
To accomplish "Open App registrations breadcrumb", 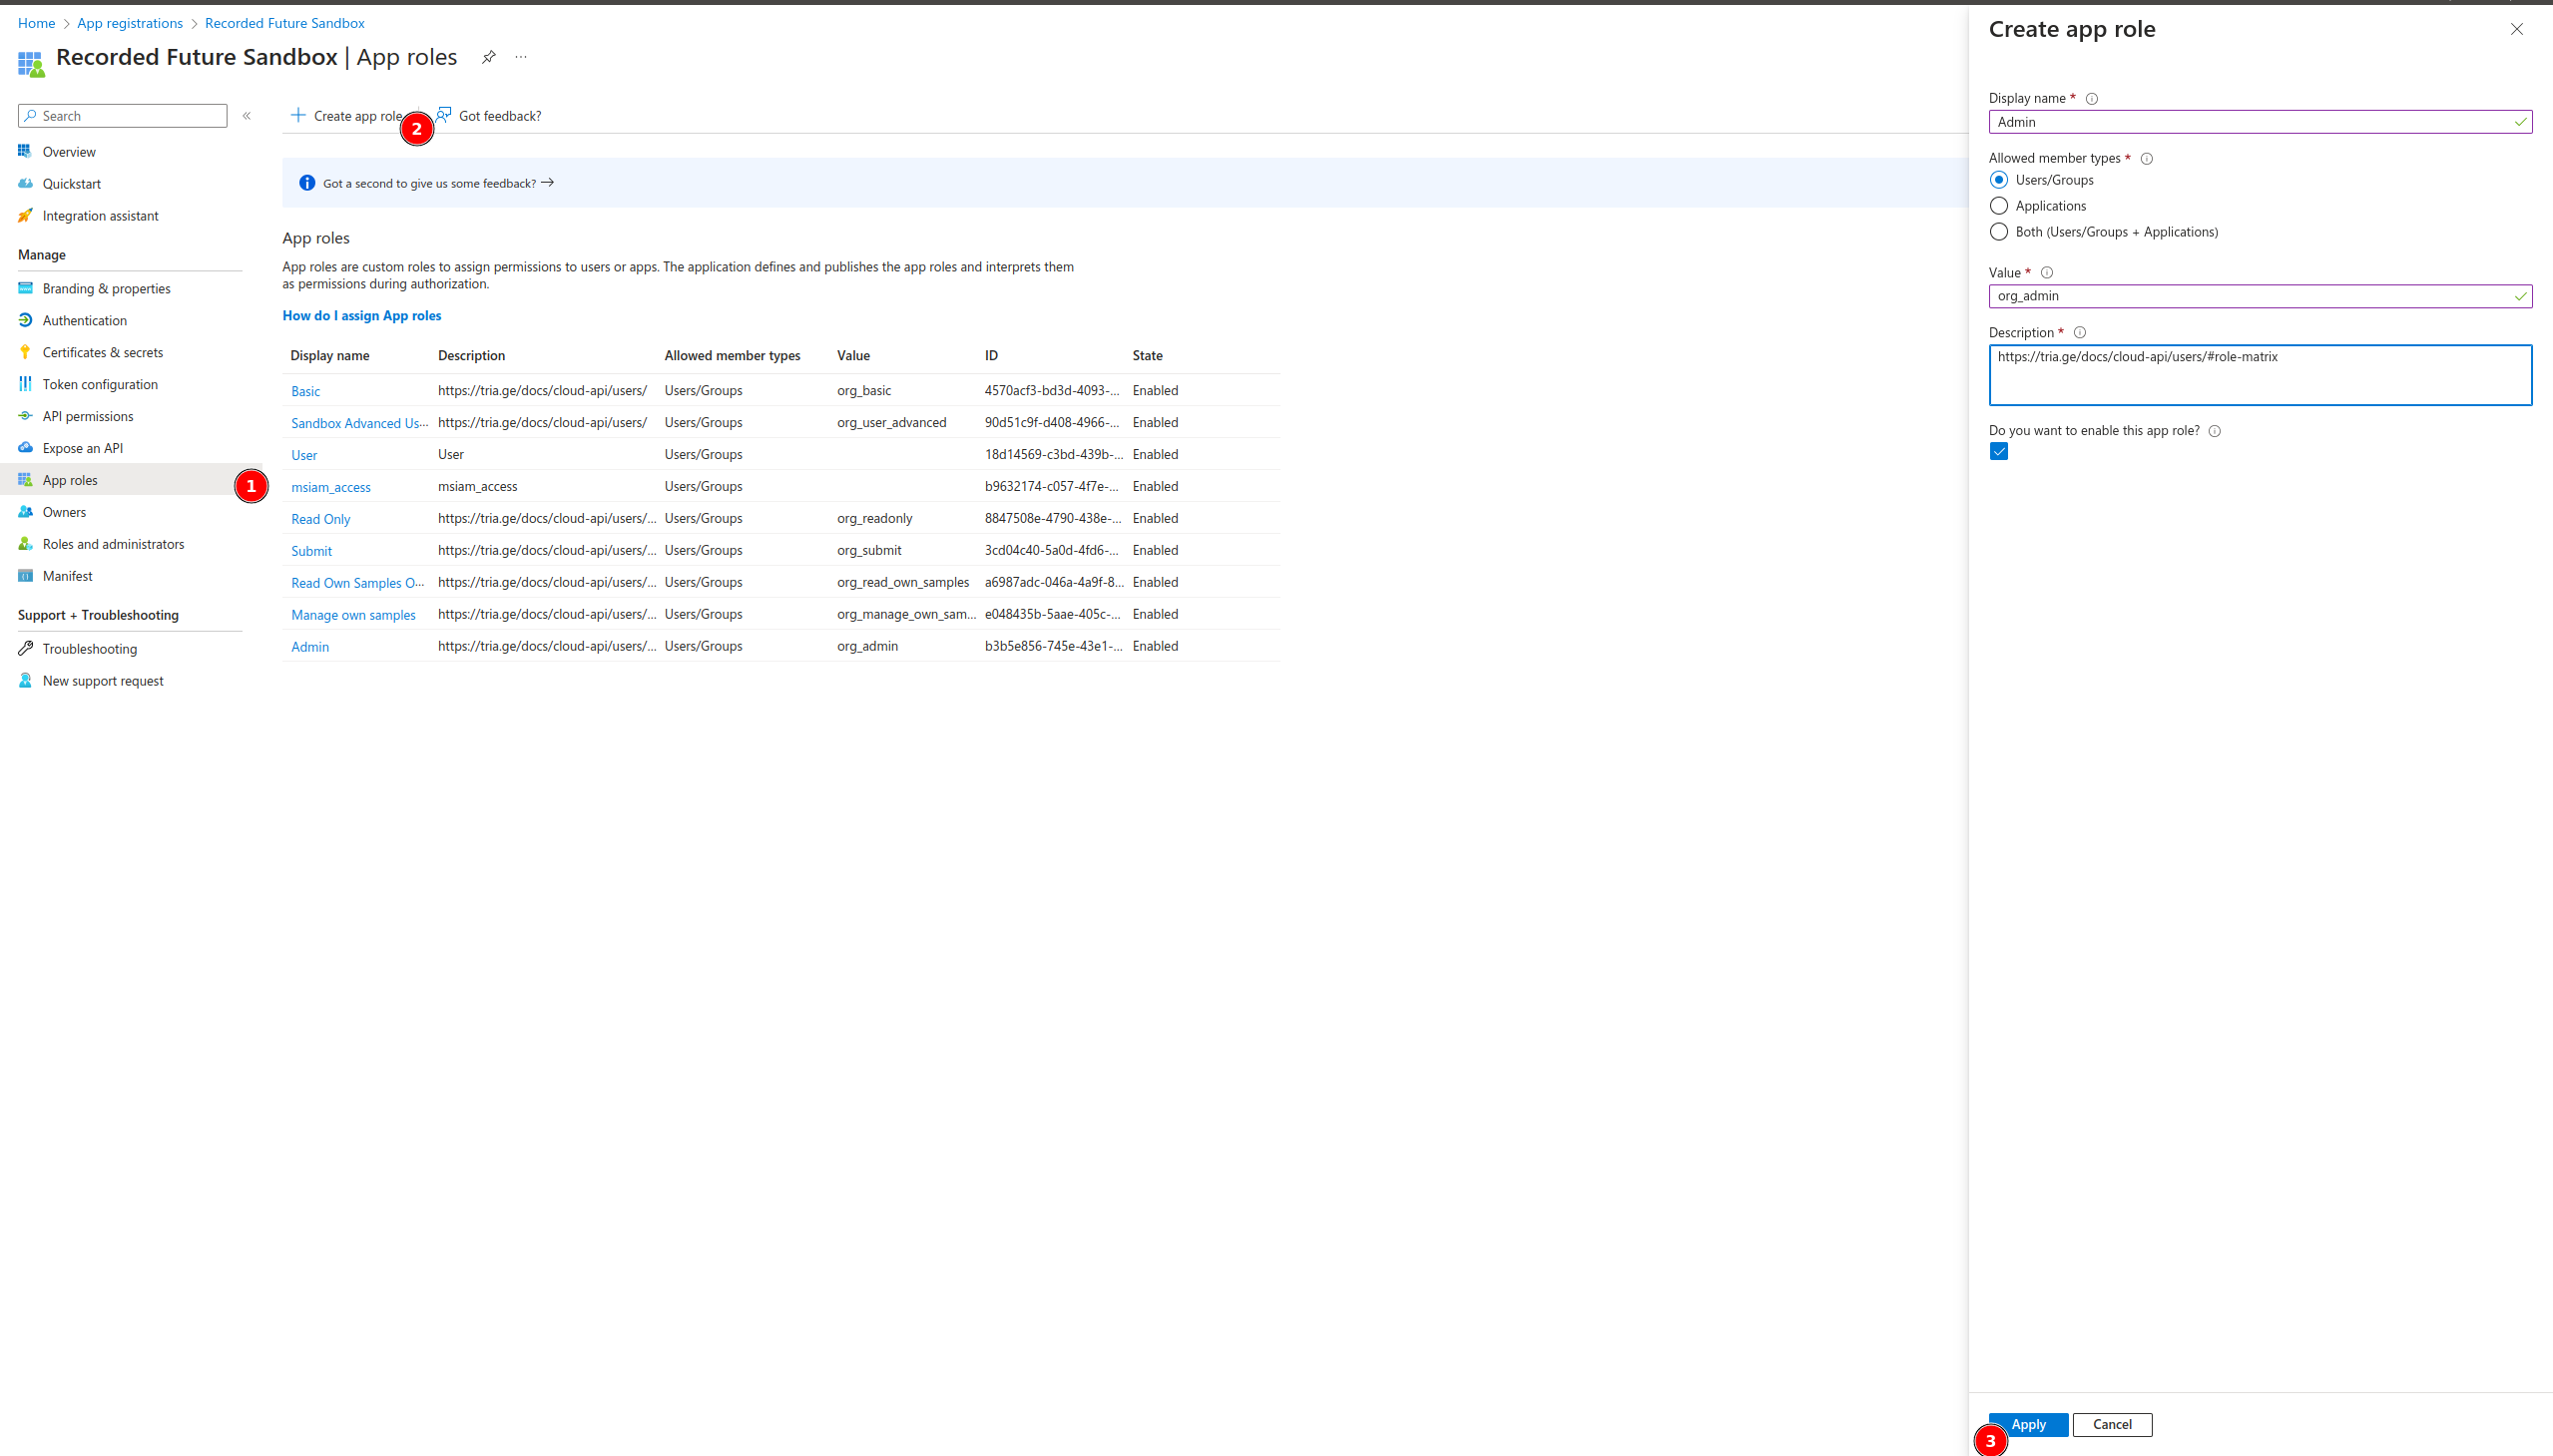I will 129,23.
